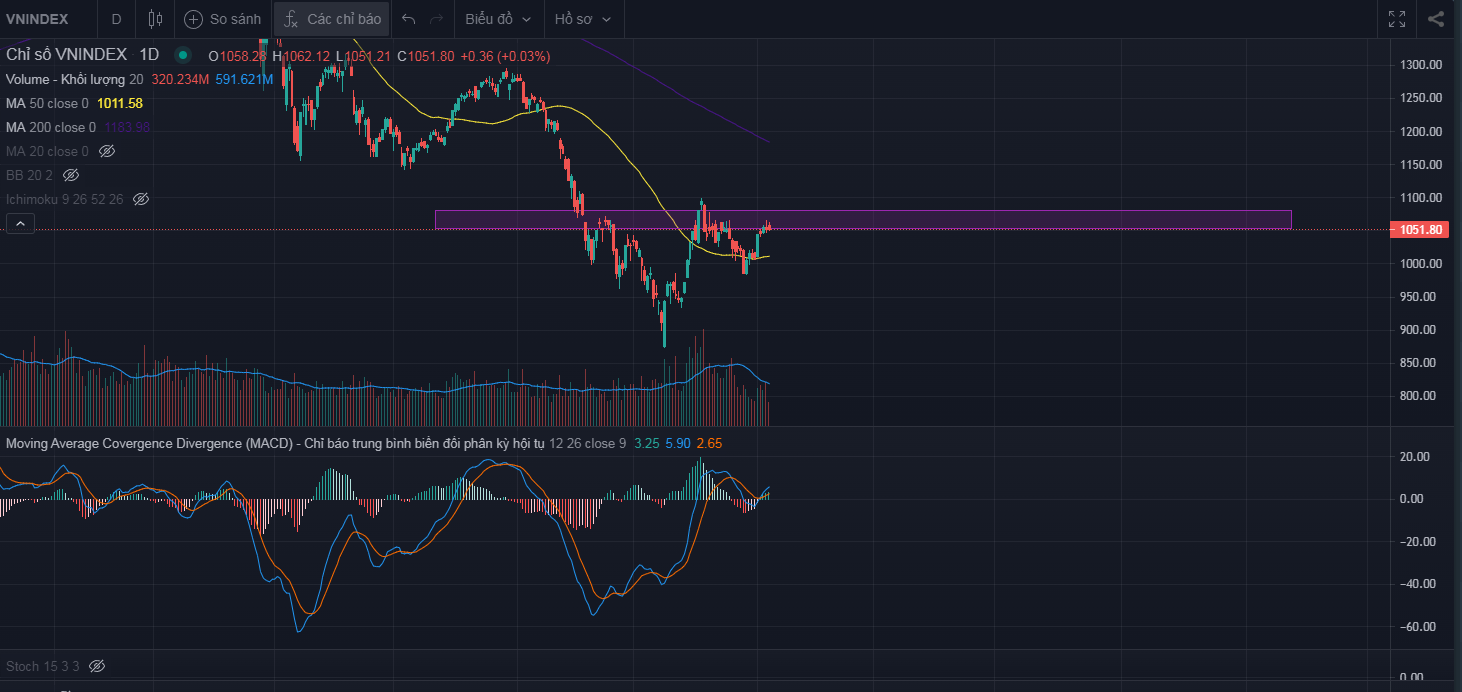
Task: Select the MA 50 close legend
Action: 47,103
